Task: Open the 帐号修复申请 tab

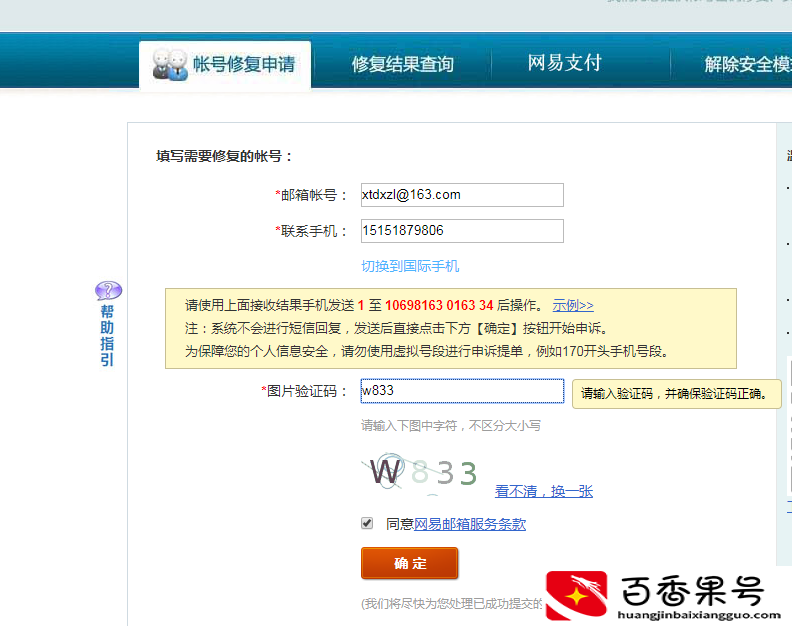Action: click(225, 64)
